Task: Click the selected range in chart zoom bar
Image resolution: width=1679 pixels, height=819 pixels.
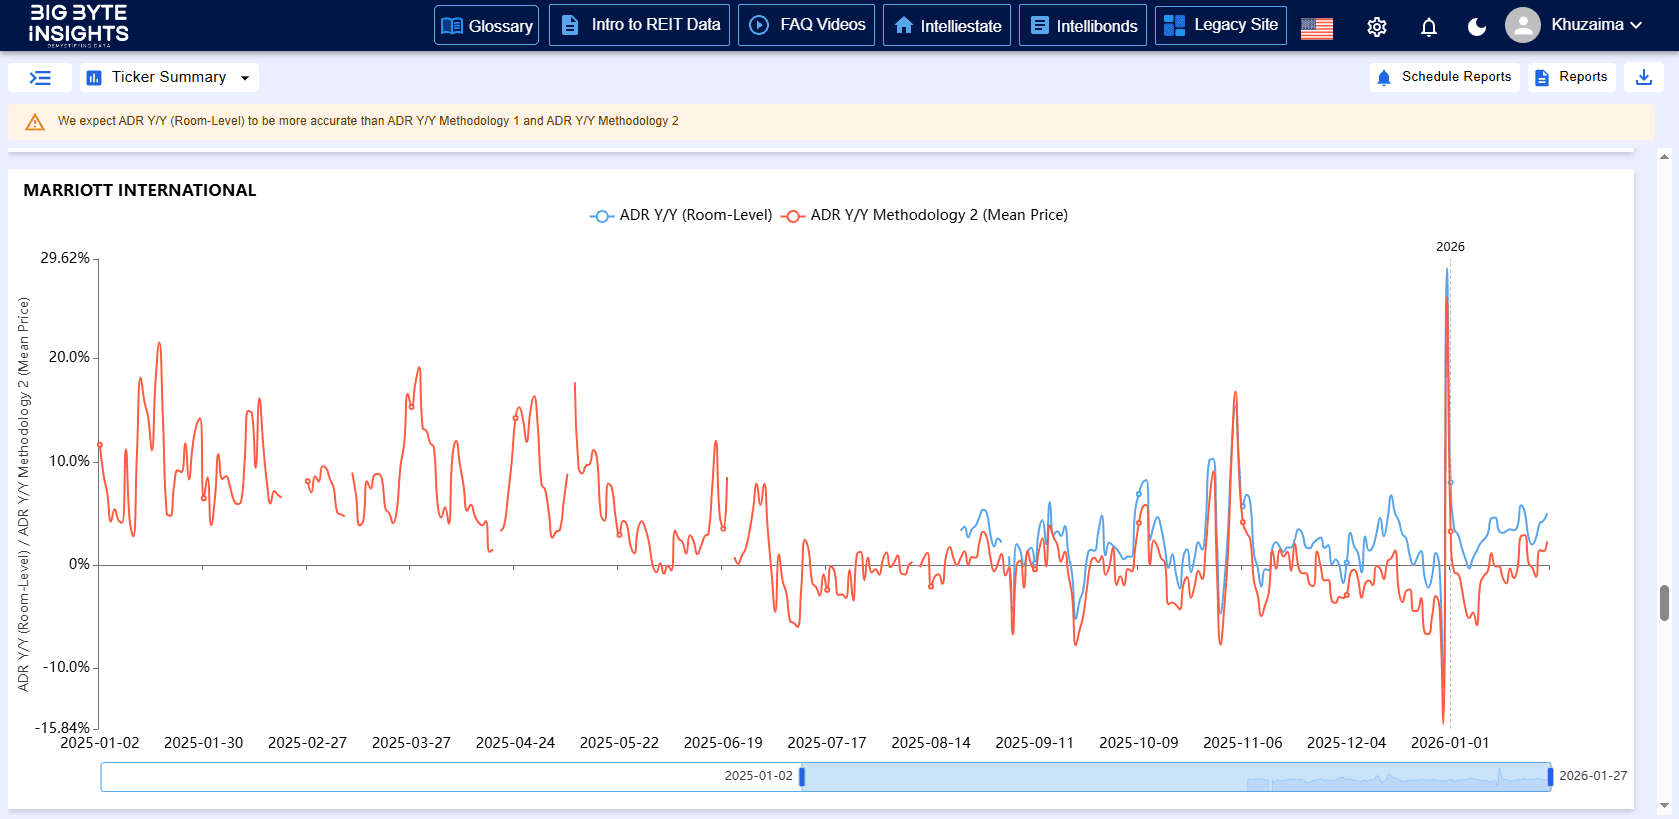Action: pos(1176,777)
